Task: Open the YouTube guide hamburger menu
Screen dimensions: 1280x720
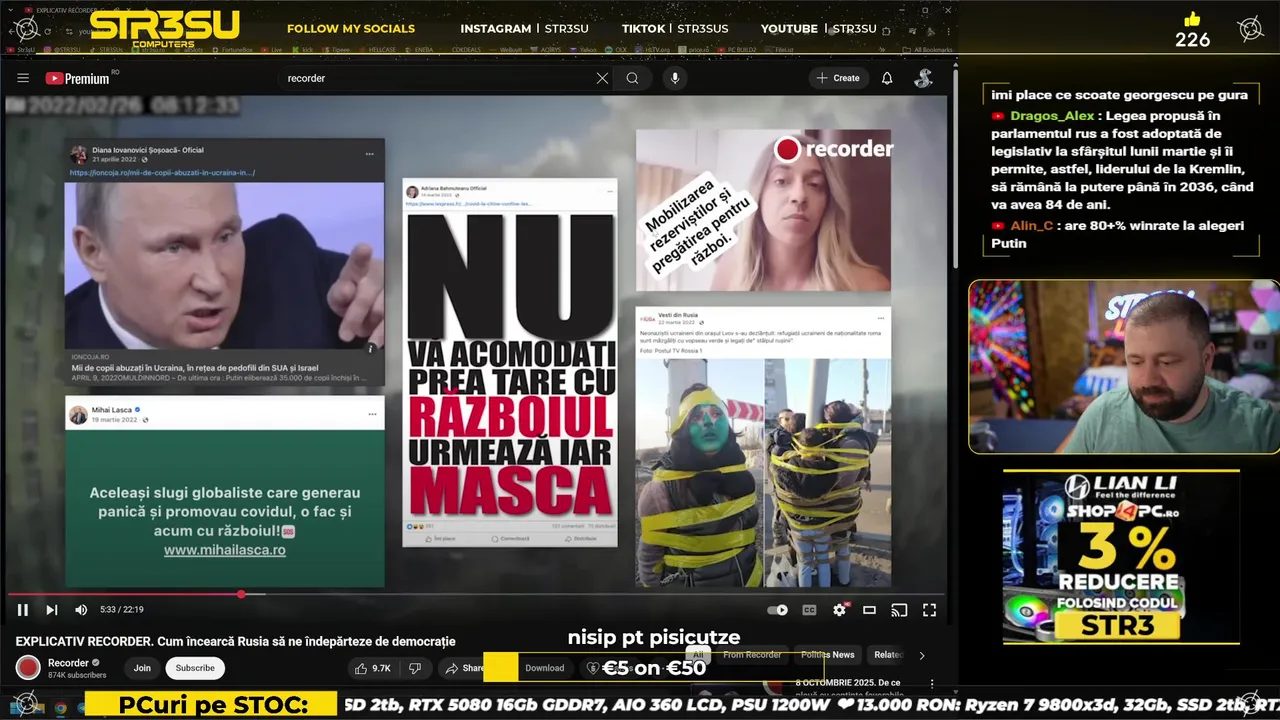Action: click(x=22, y=78)
